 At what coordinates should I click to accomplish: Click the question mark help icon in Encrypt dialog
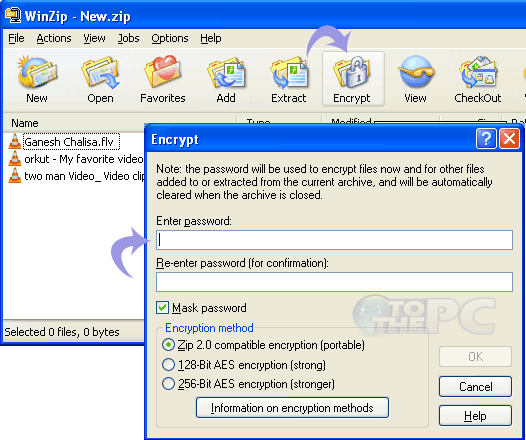pos(486,138)
